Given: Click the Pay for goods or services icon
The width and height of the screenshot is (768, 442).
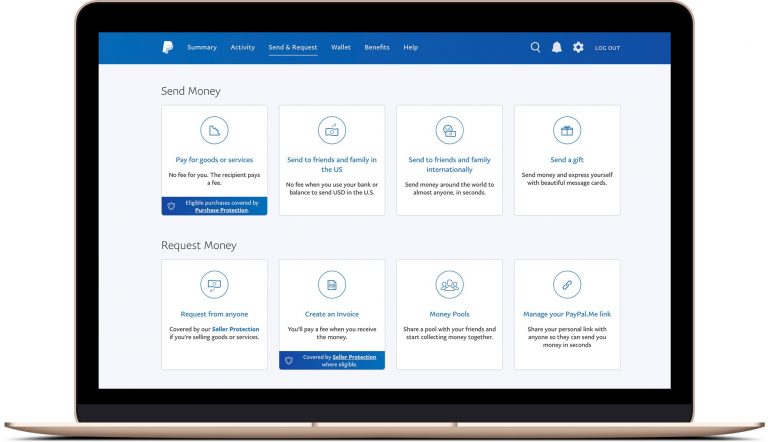Looking at the screenshot, I should 214,130.
